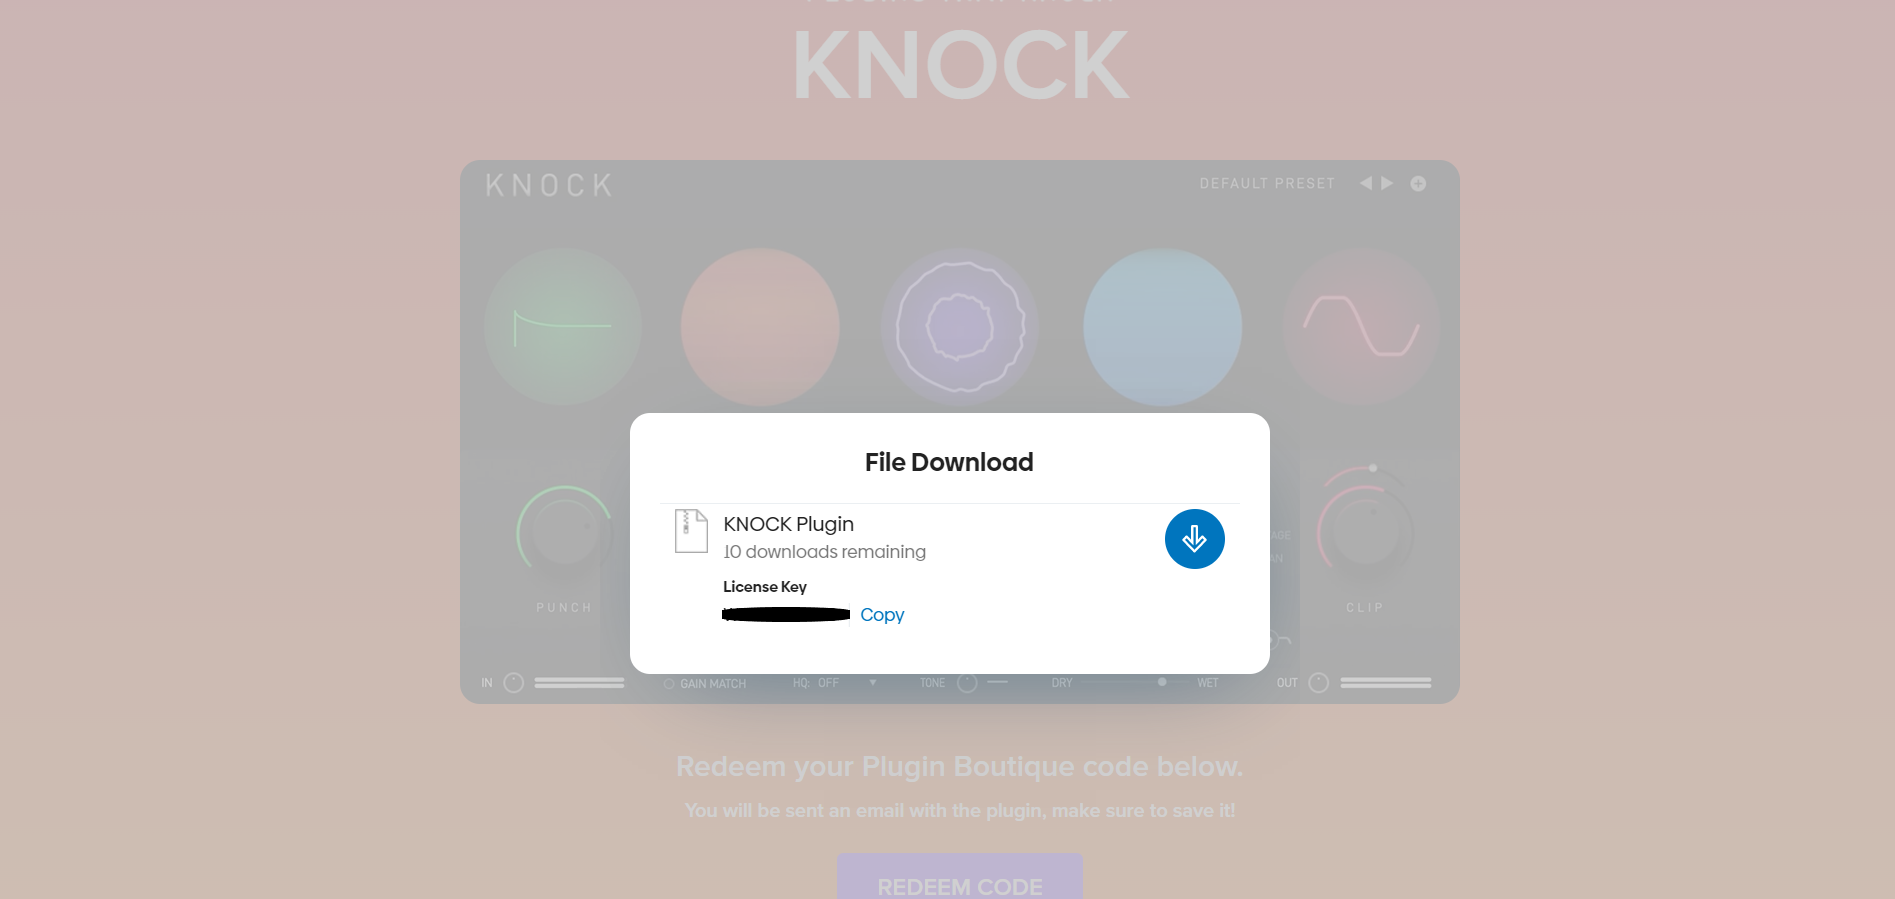Select the previous preset arrow
The image size is (1895, 899).
pyautogui.click(x=1366, y=183)
